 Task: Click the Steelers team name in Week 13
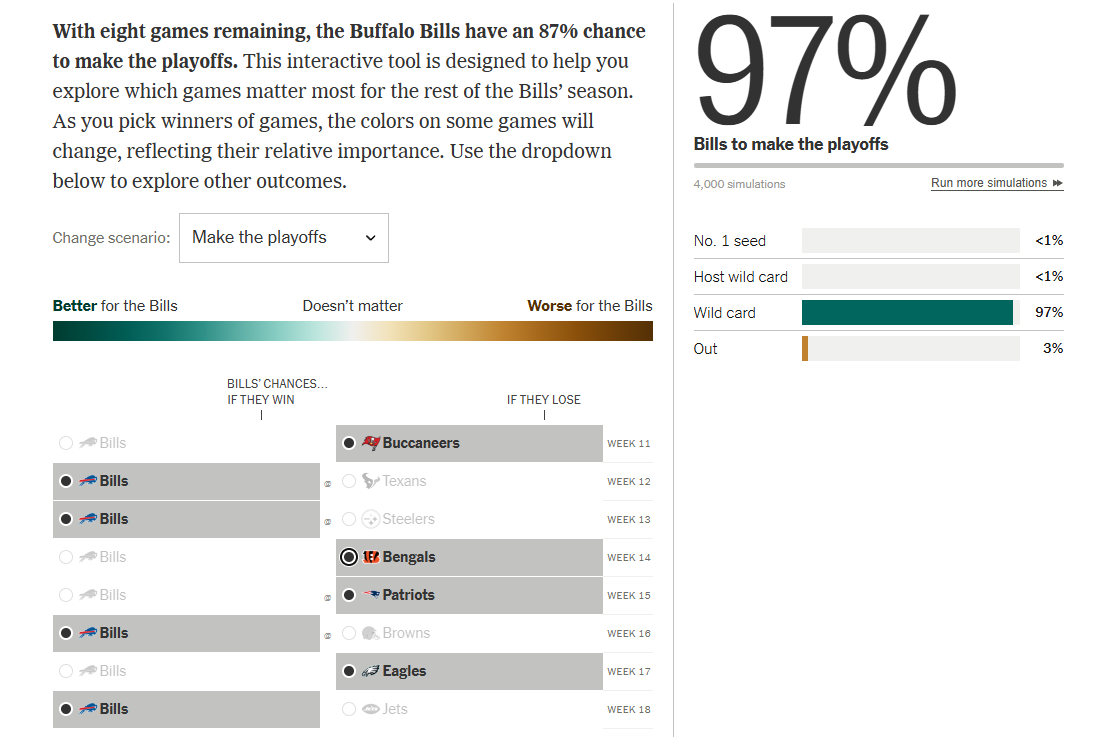point(408,519)
